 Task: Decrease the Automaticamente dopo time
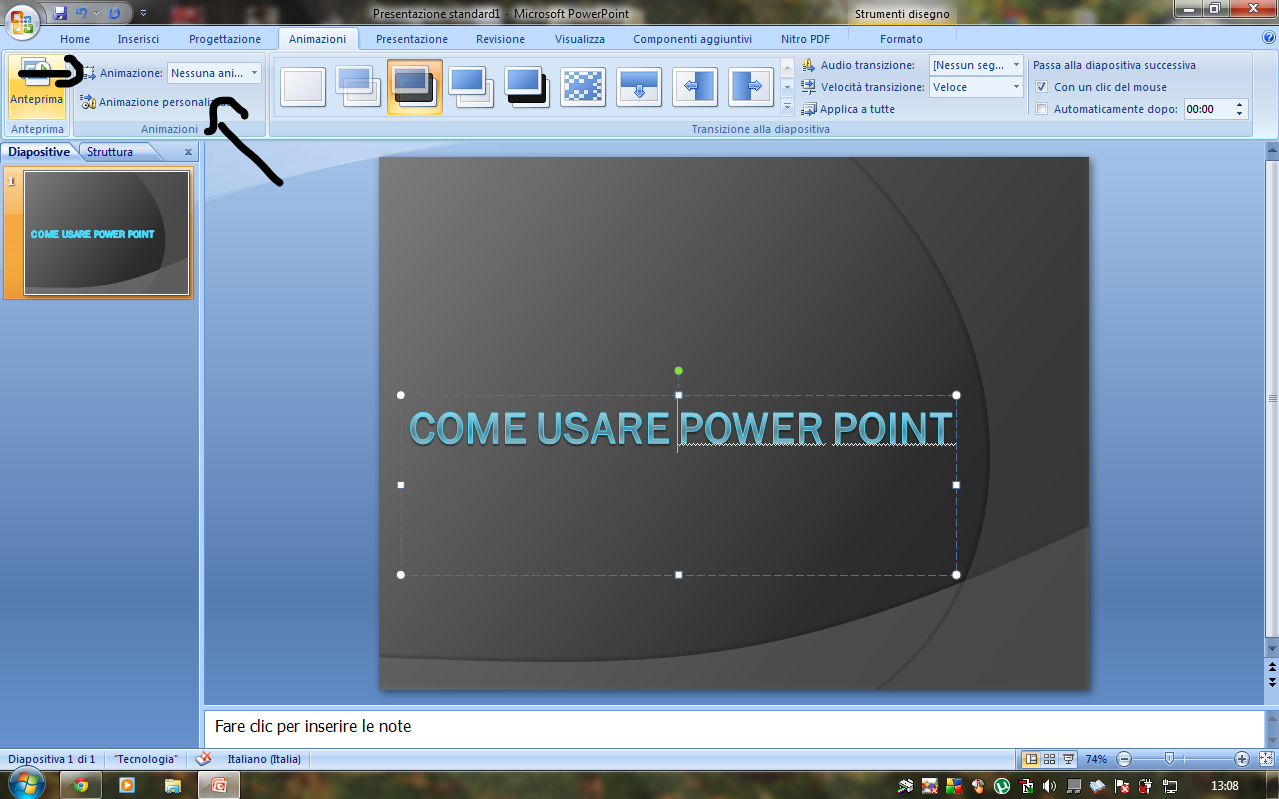(x=1240, y=114)
